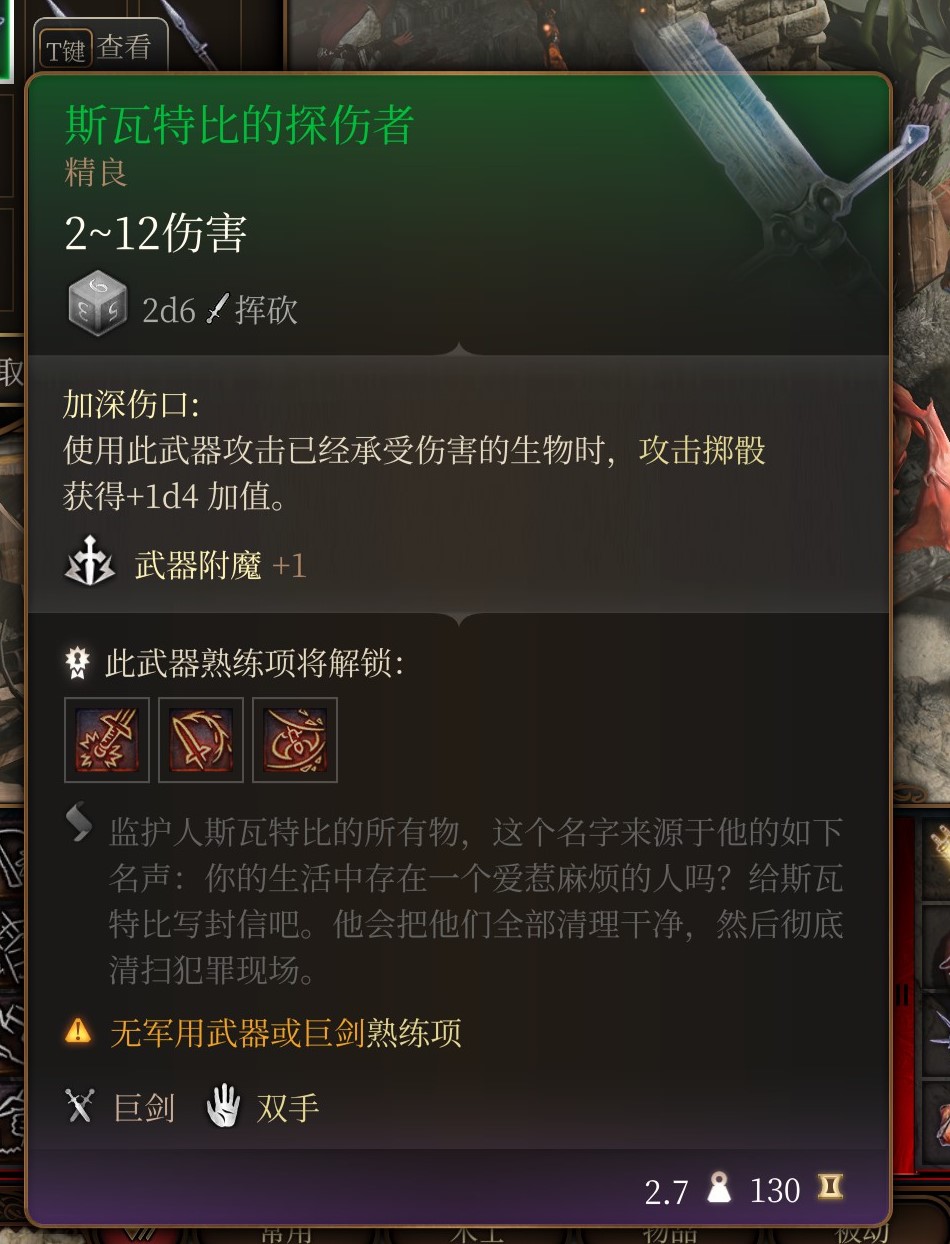
Task: Click the proficiency badge icon
Action: tap(78, 663)
